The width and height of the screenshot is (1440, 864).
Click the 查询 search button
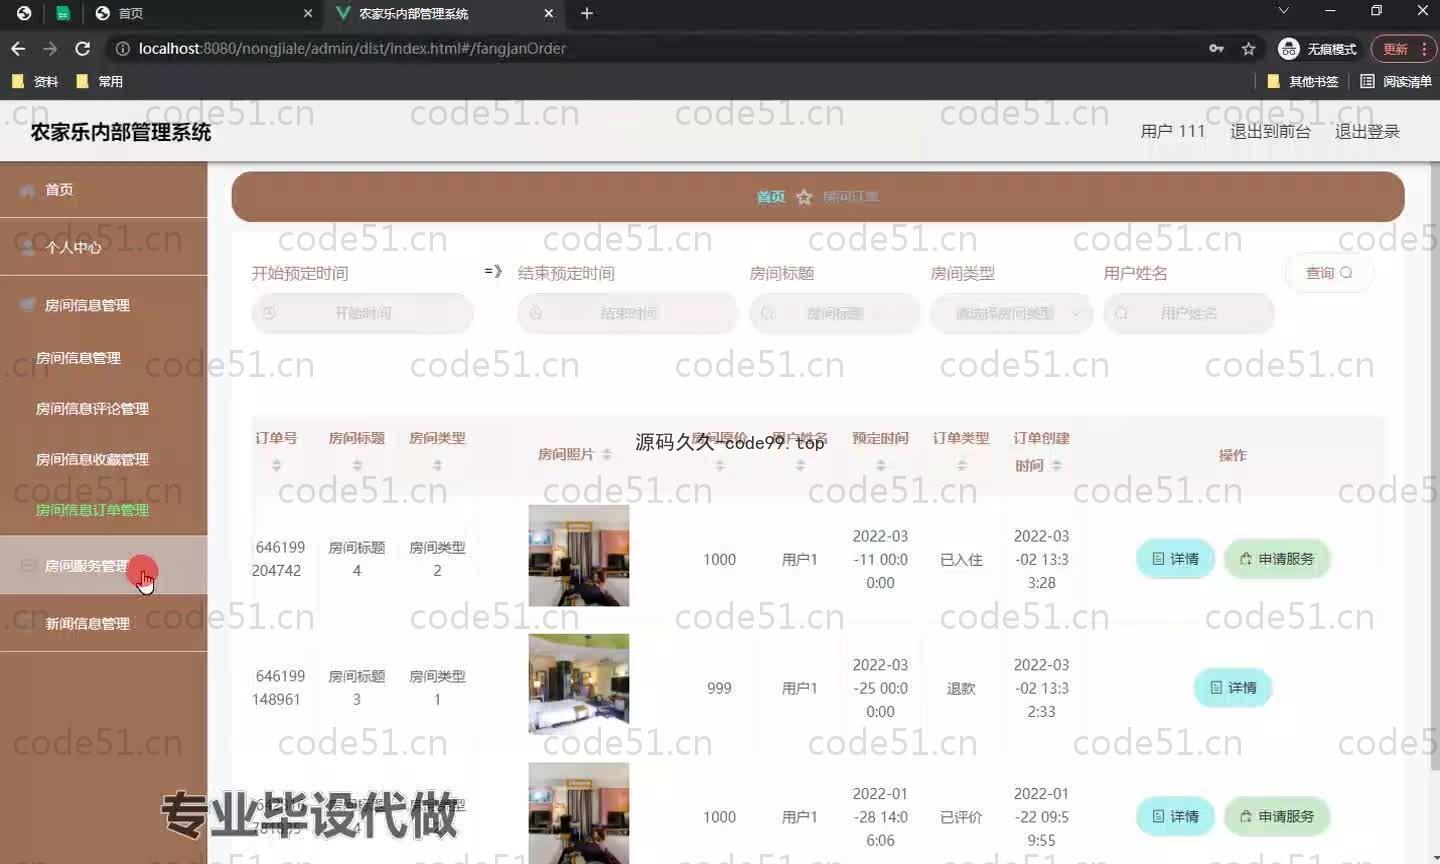pyautogui.click(x=1329, y=273)
